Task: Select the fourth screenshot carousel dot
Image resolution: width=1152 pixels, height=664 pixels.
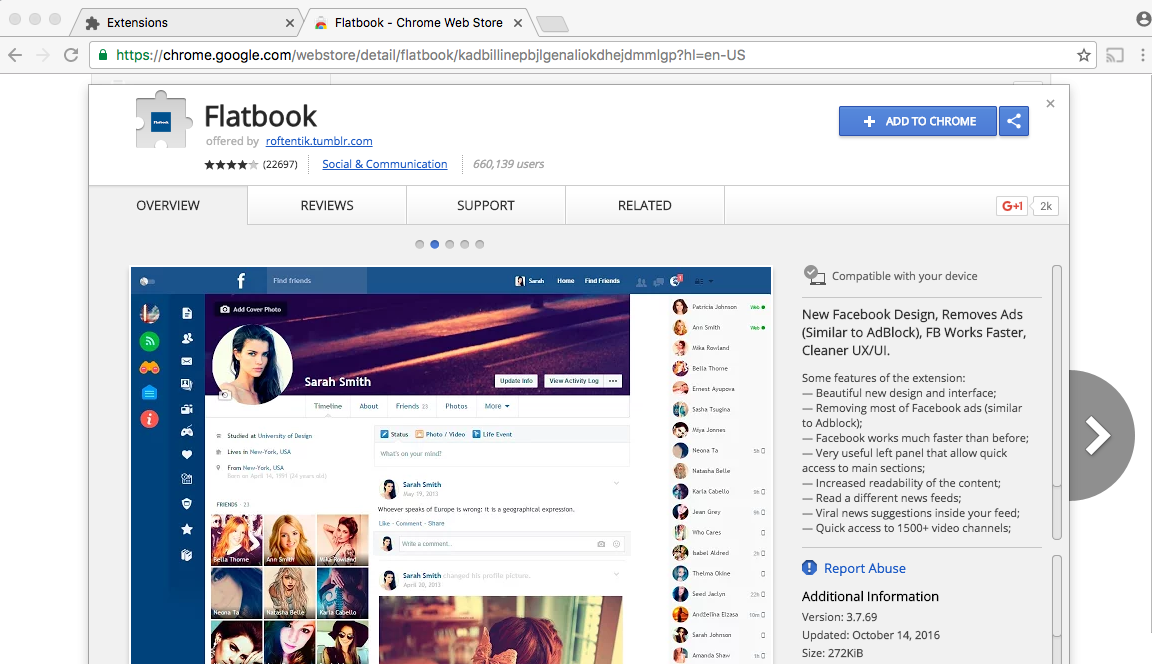Action: [x=464, y=245]
